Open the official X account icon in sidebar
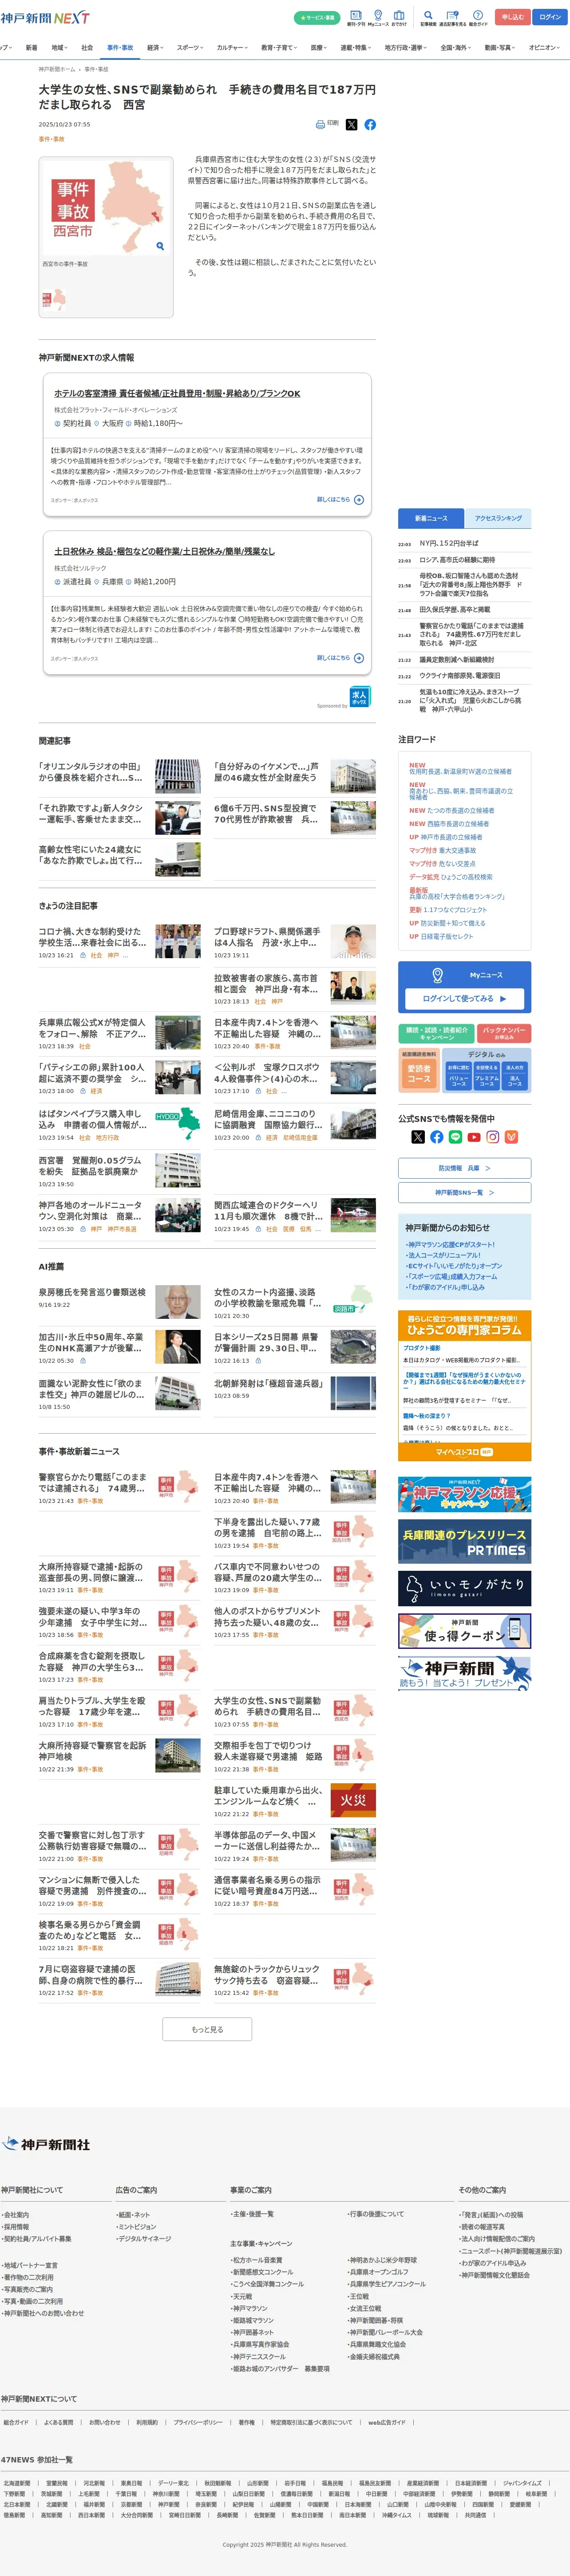 [x=418, y=1137]
